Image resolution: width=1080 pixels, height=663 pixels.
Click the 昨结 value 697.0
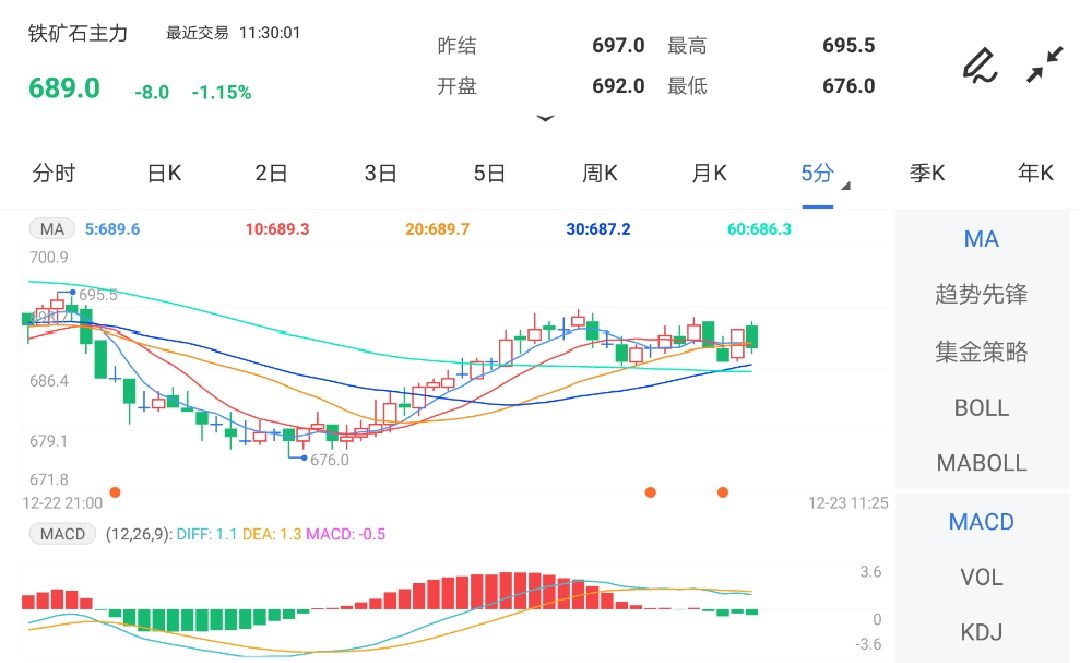click(618, 45)
